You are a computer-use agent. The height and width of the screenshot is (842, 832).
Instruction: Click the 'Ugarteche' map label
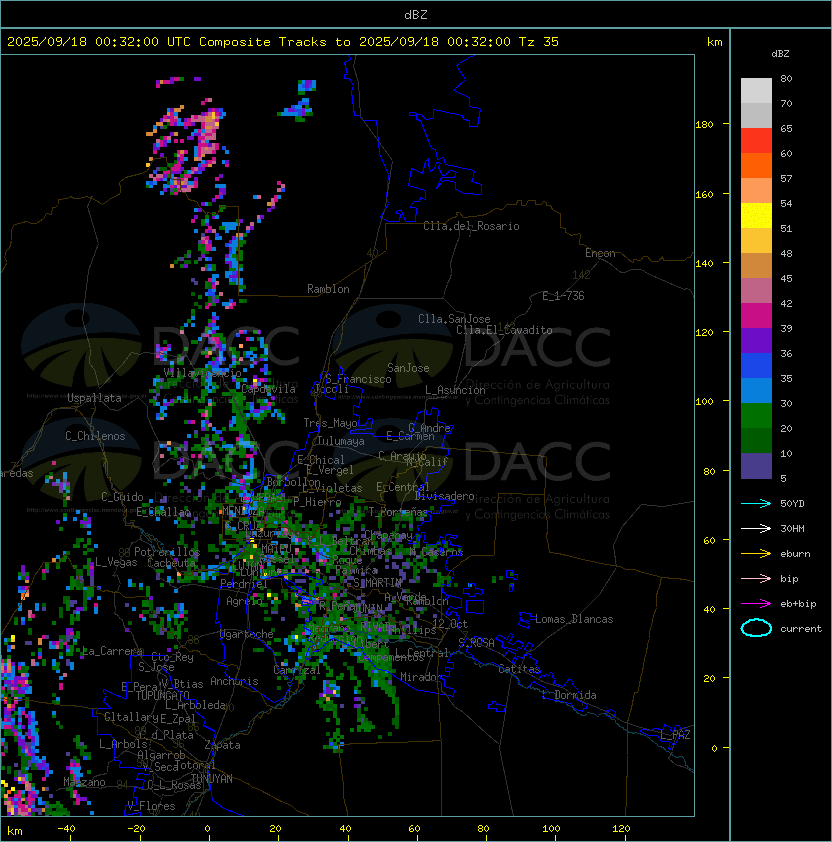[x=247, y=634]
